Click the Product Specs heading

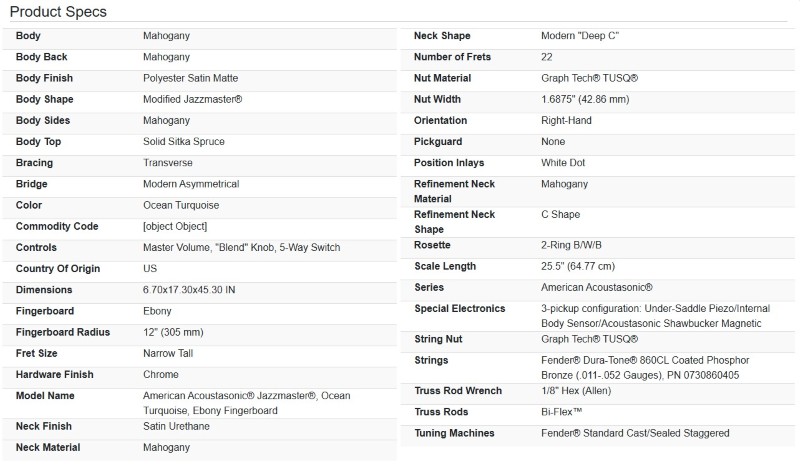pyautogui.click(x=58, y=12)
